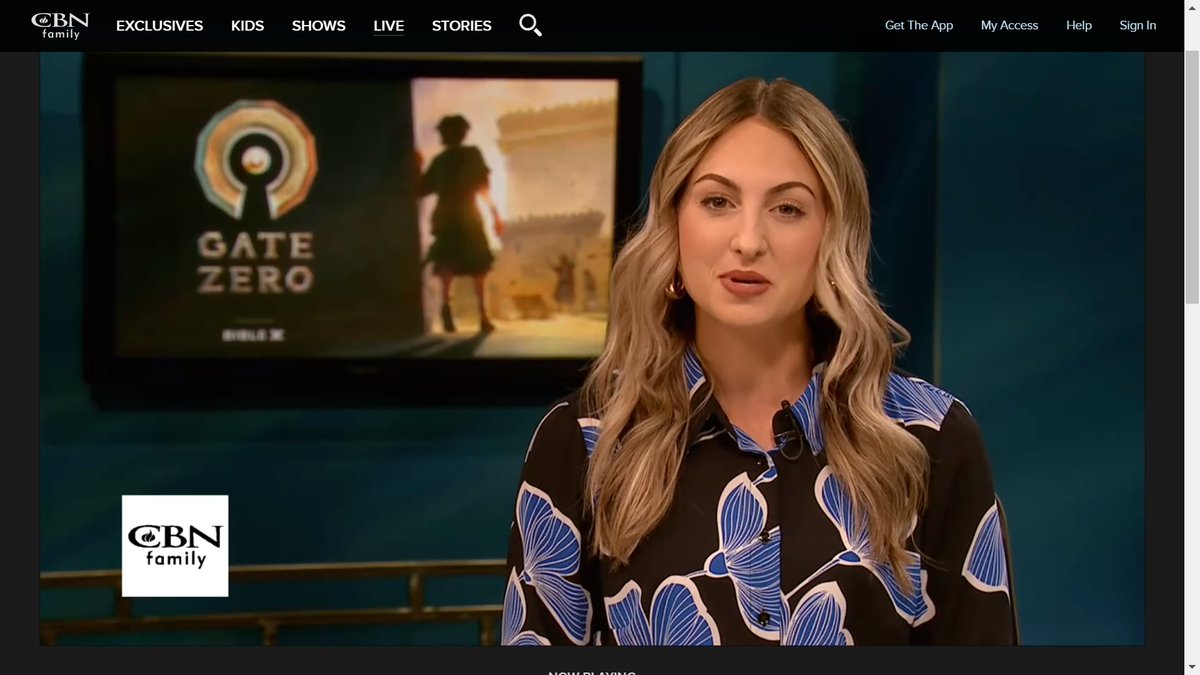
Task: Open My Access
Action: [1009, 25]
